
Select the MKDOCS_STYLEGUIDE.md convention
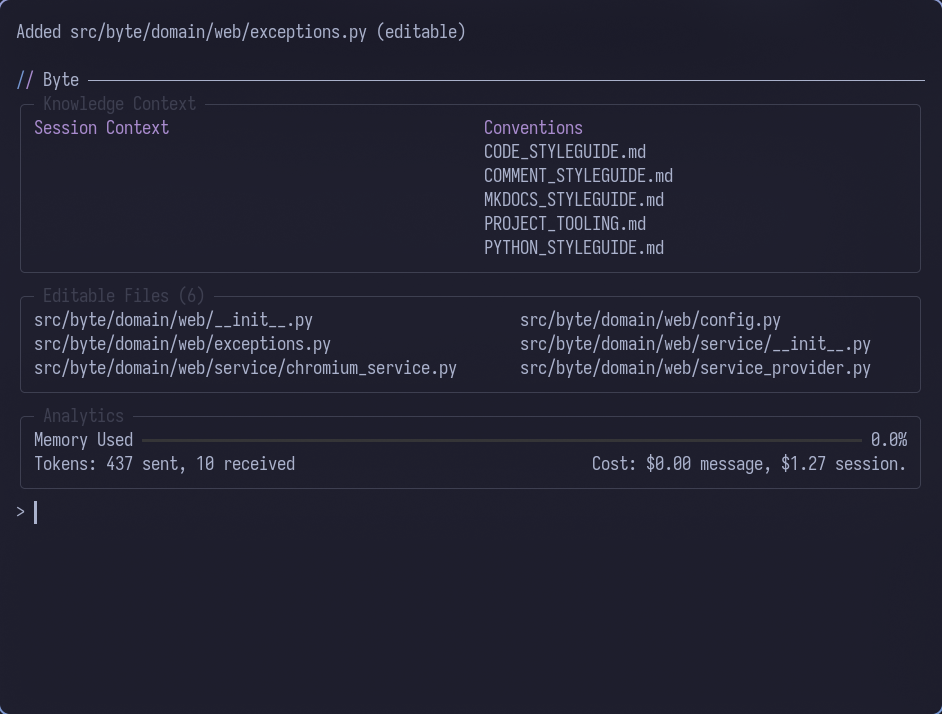coord(573,199)
